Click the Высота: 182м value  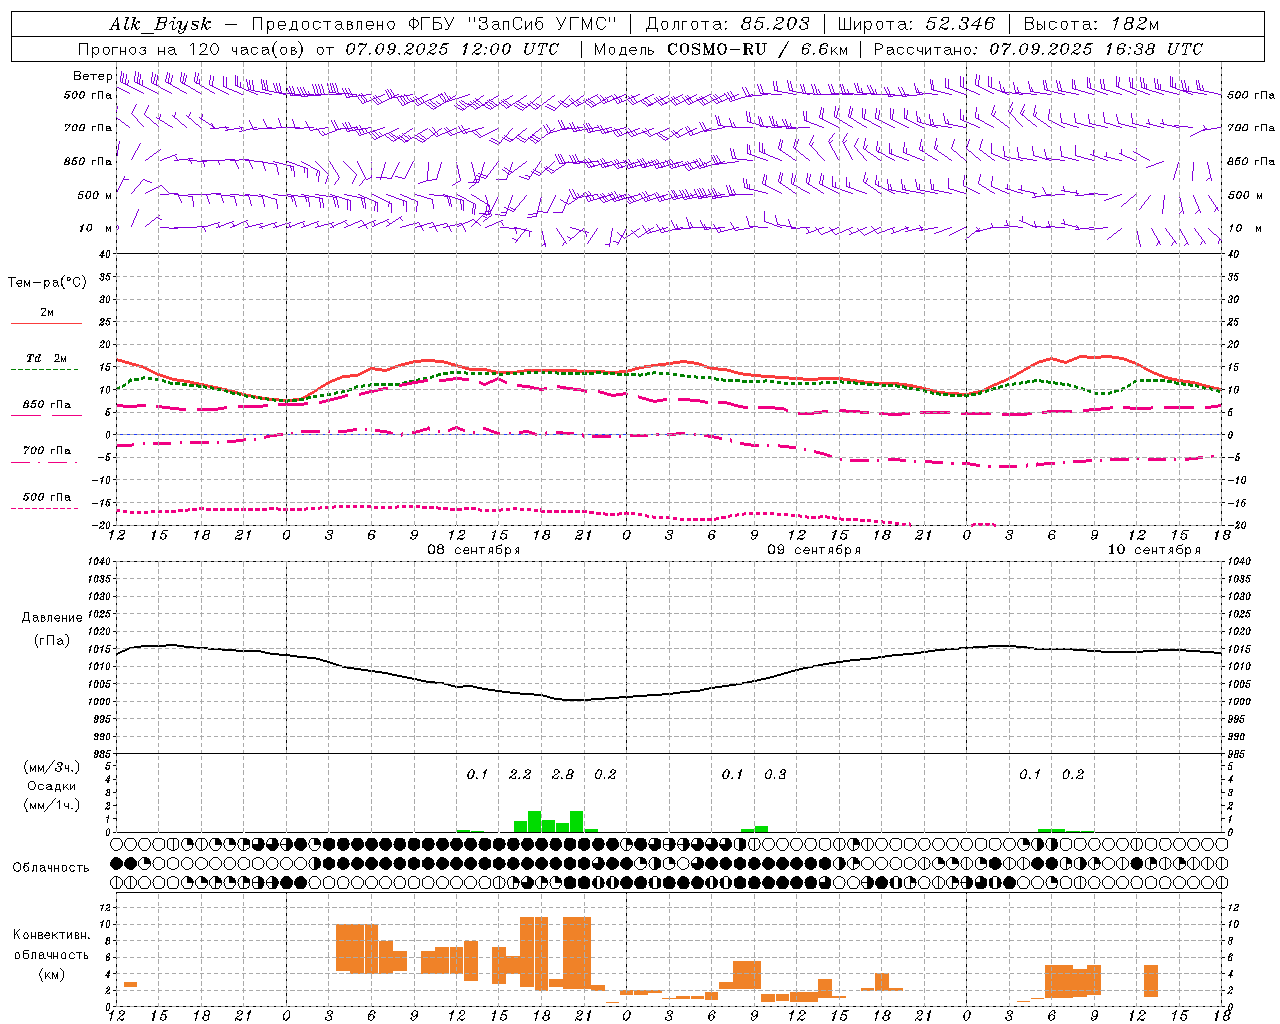[1091, 24]
